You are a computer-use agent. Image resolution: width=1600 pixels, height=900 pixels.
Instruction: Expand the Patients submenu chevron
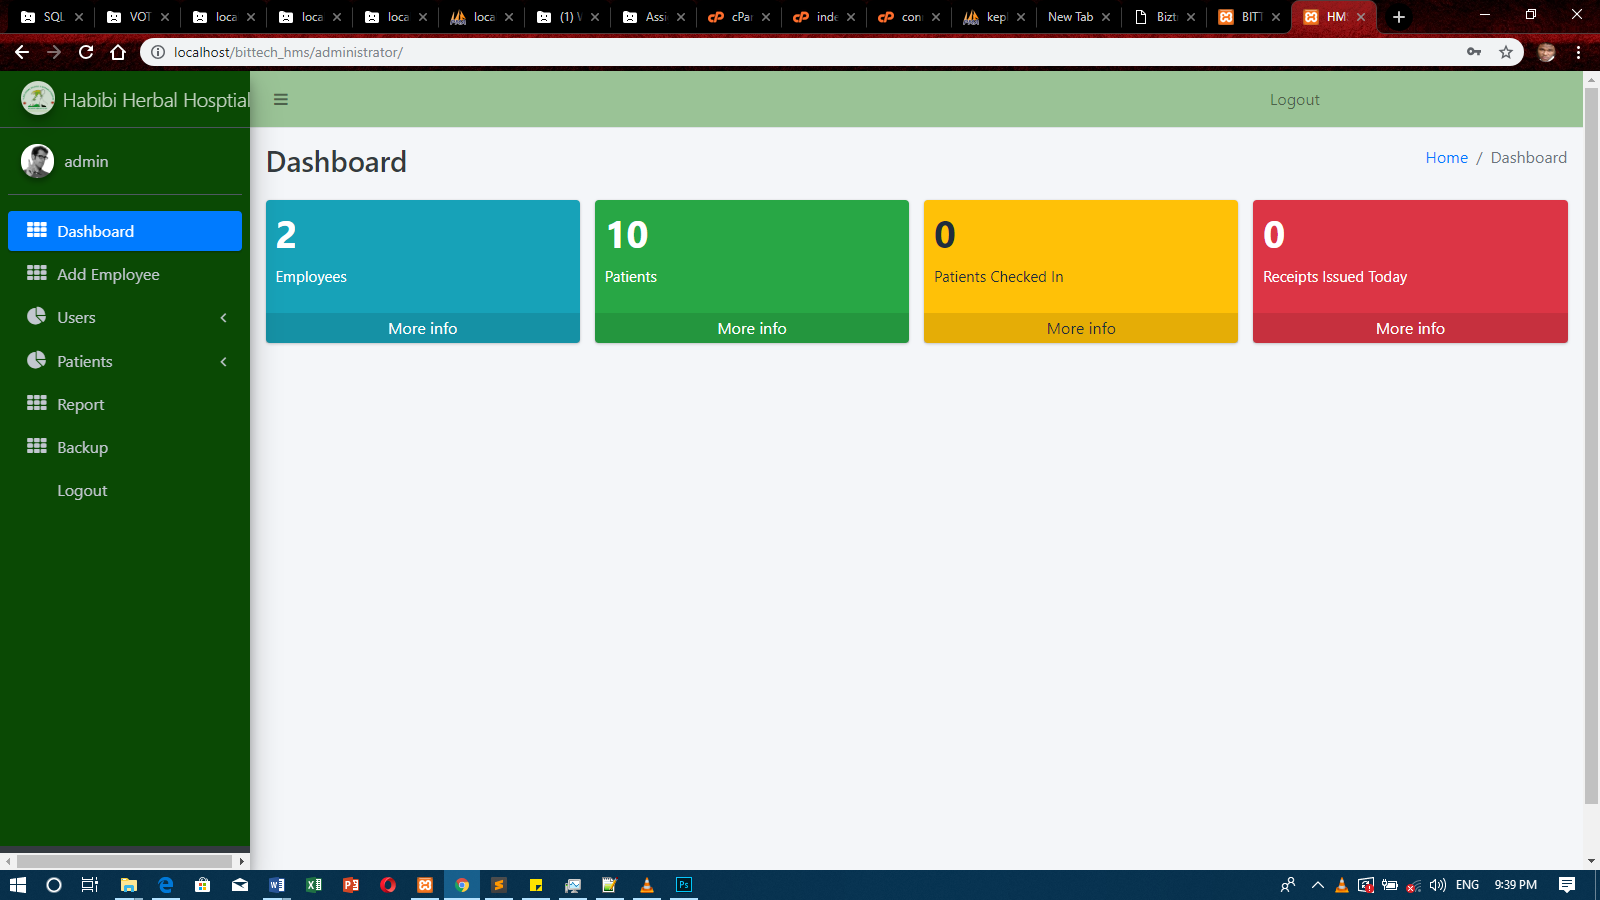(224, 362)
